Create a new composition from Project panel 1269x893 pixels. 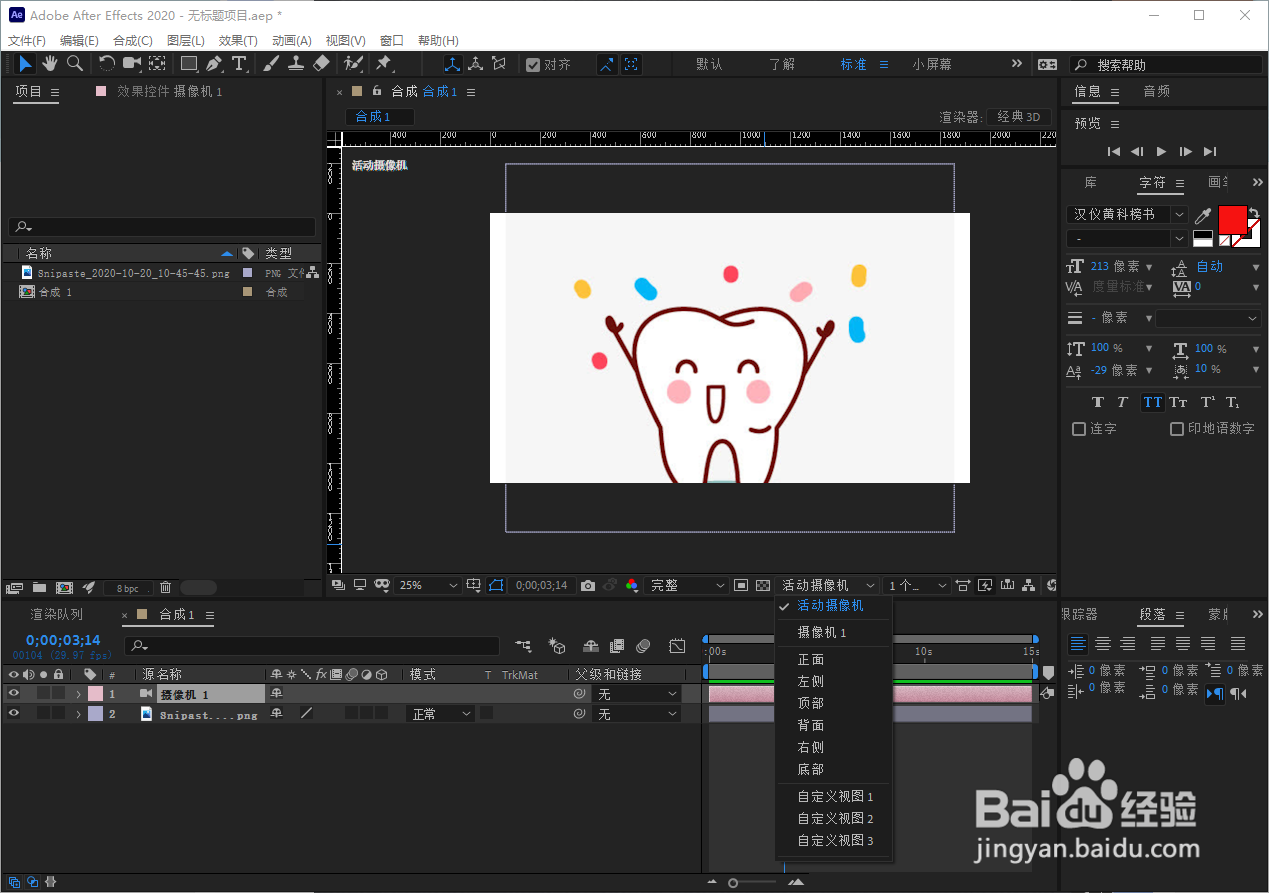click(x=64, y=587)
